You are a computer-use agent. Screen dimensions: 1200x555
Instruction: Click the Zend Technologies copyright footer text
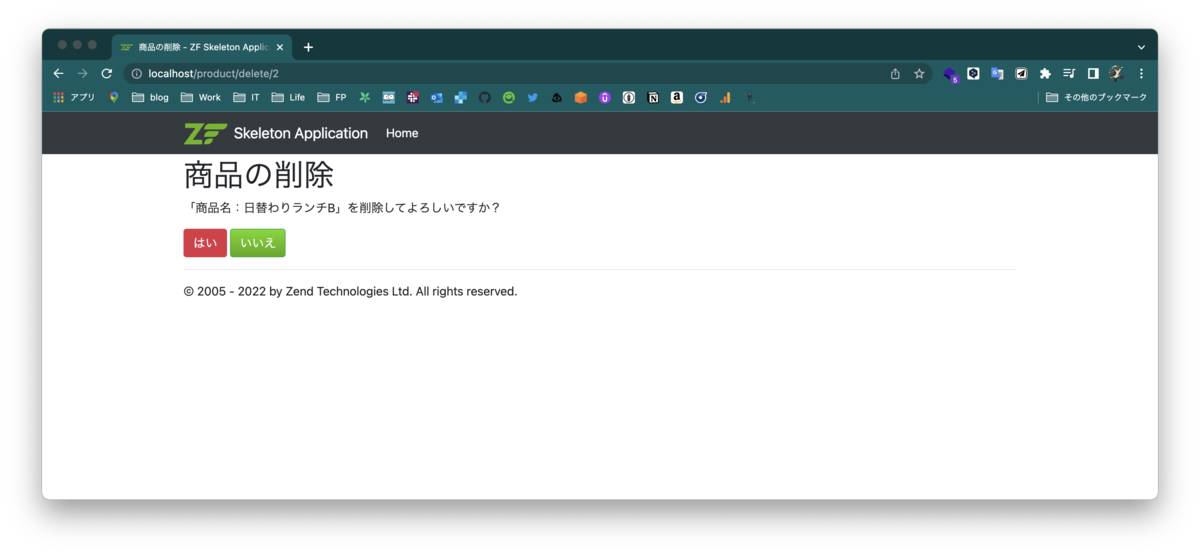point(350,292)
